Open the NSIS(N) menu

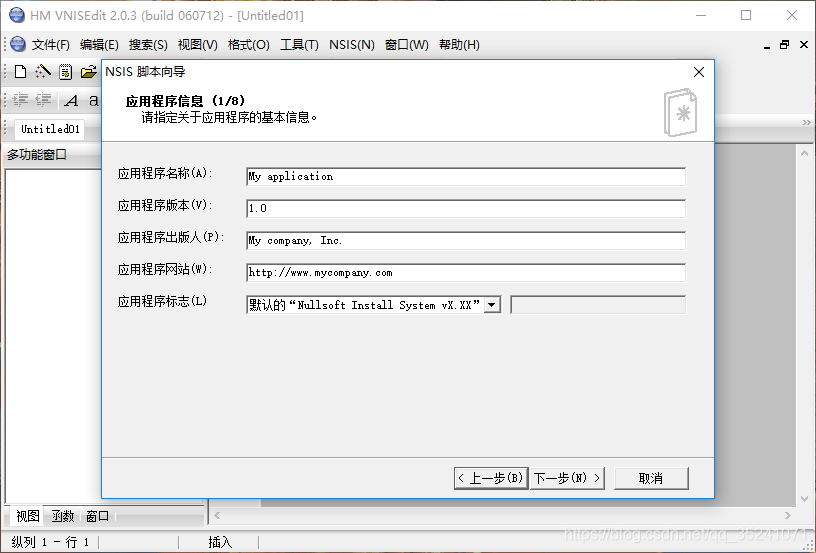pyautogui.click(x=352, y=45)
